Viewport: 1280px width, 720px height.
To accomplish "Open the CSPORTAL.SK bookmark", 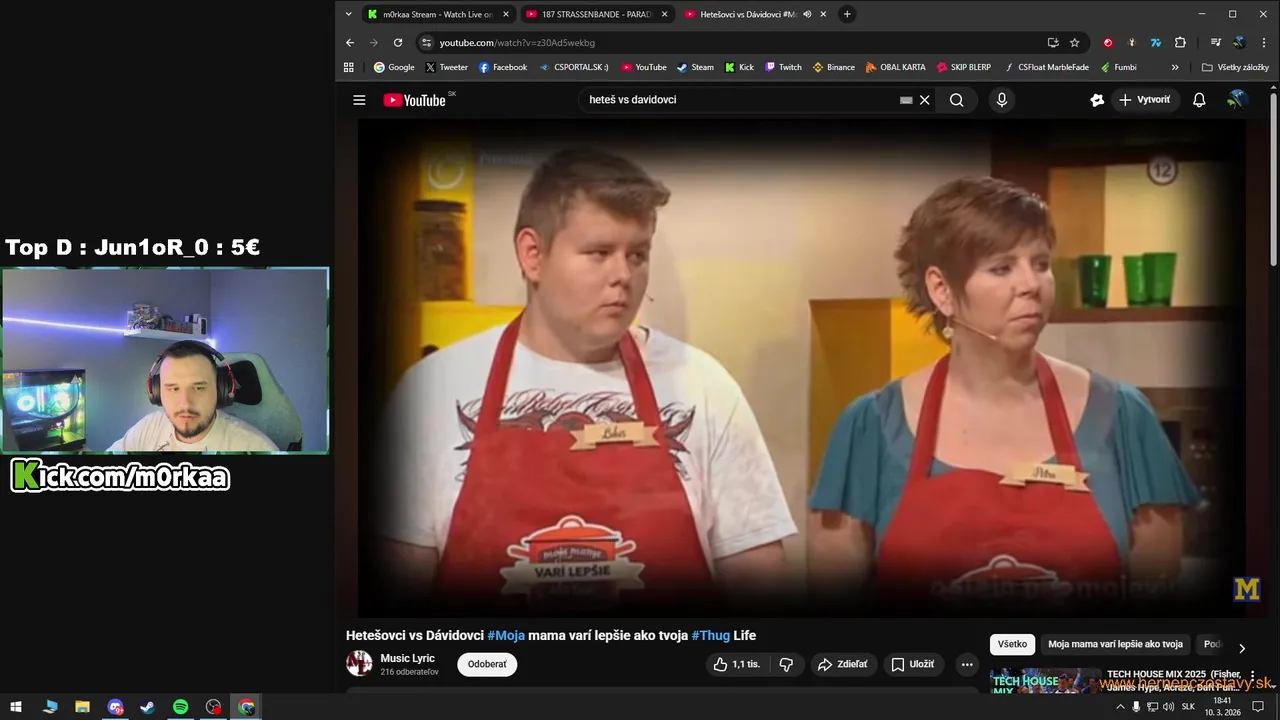I will point(573,67).
